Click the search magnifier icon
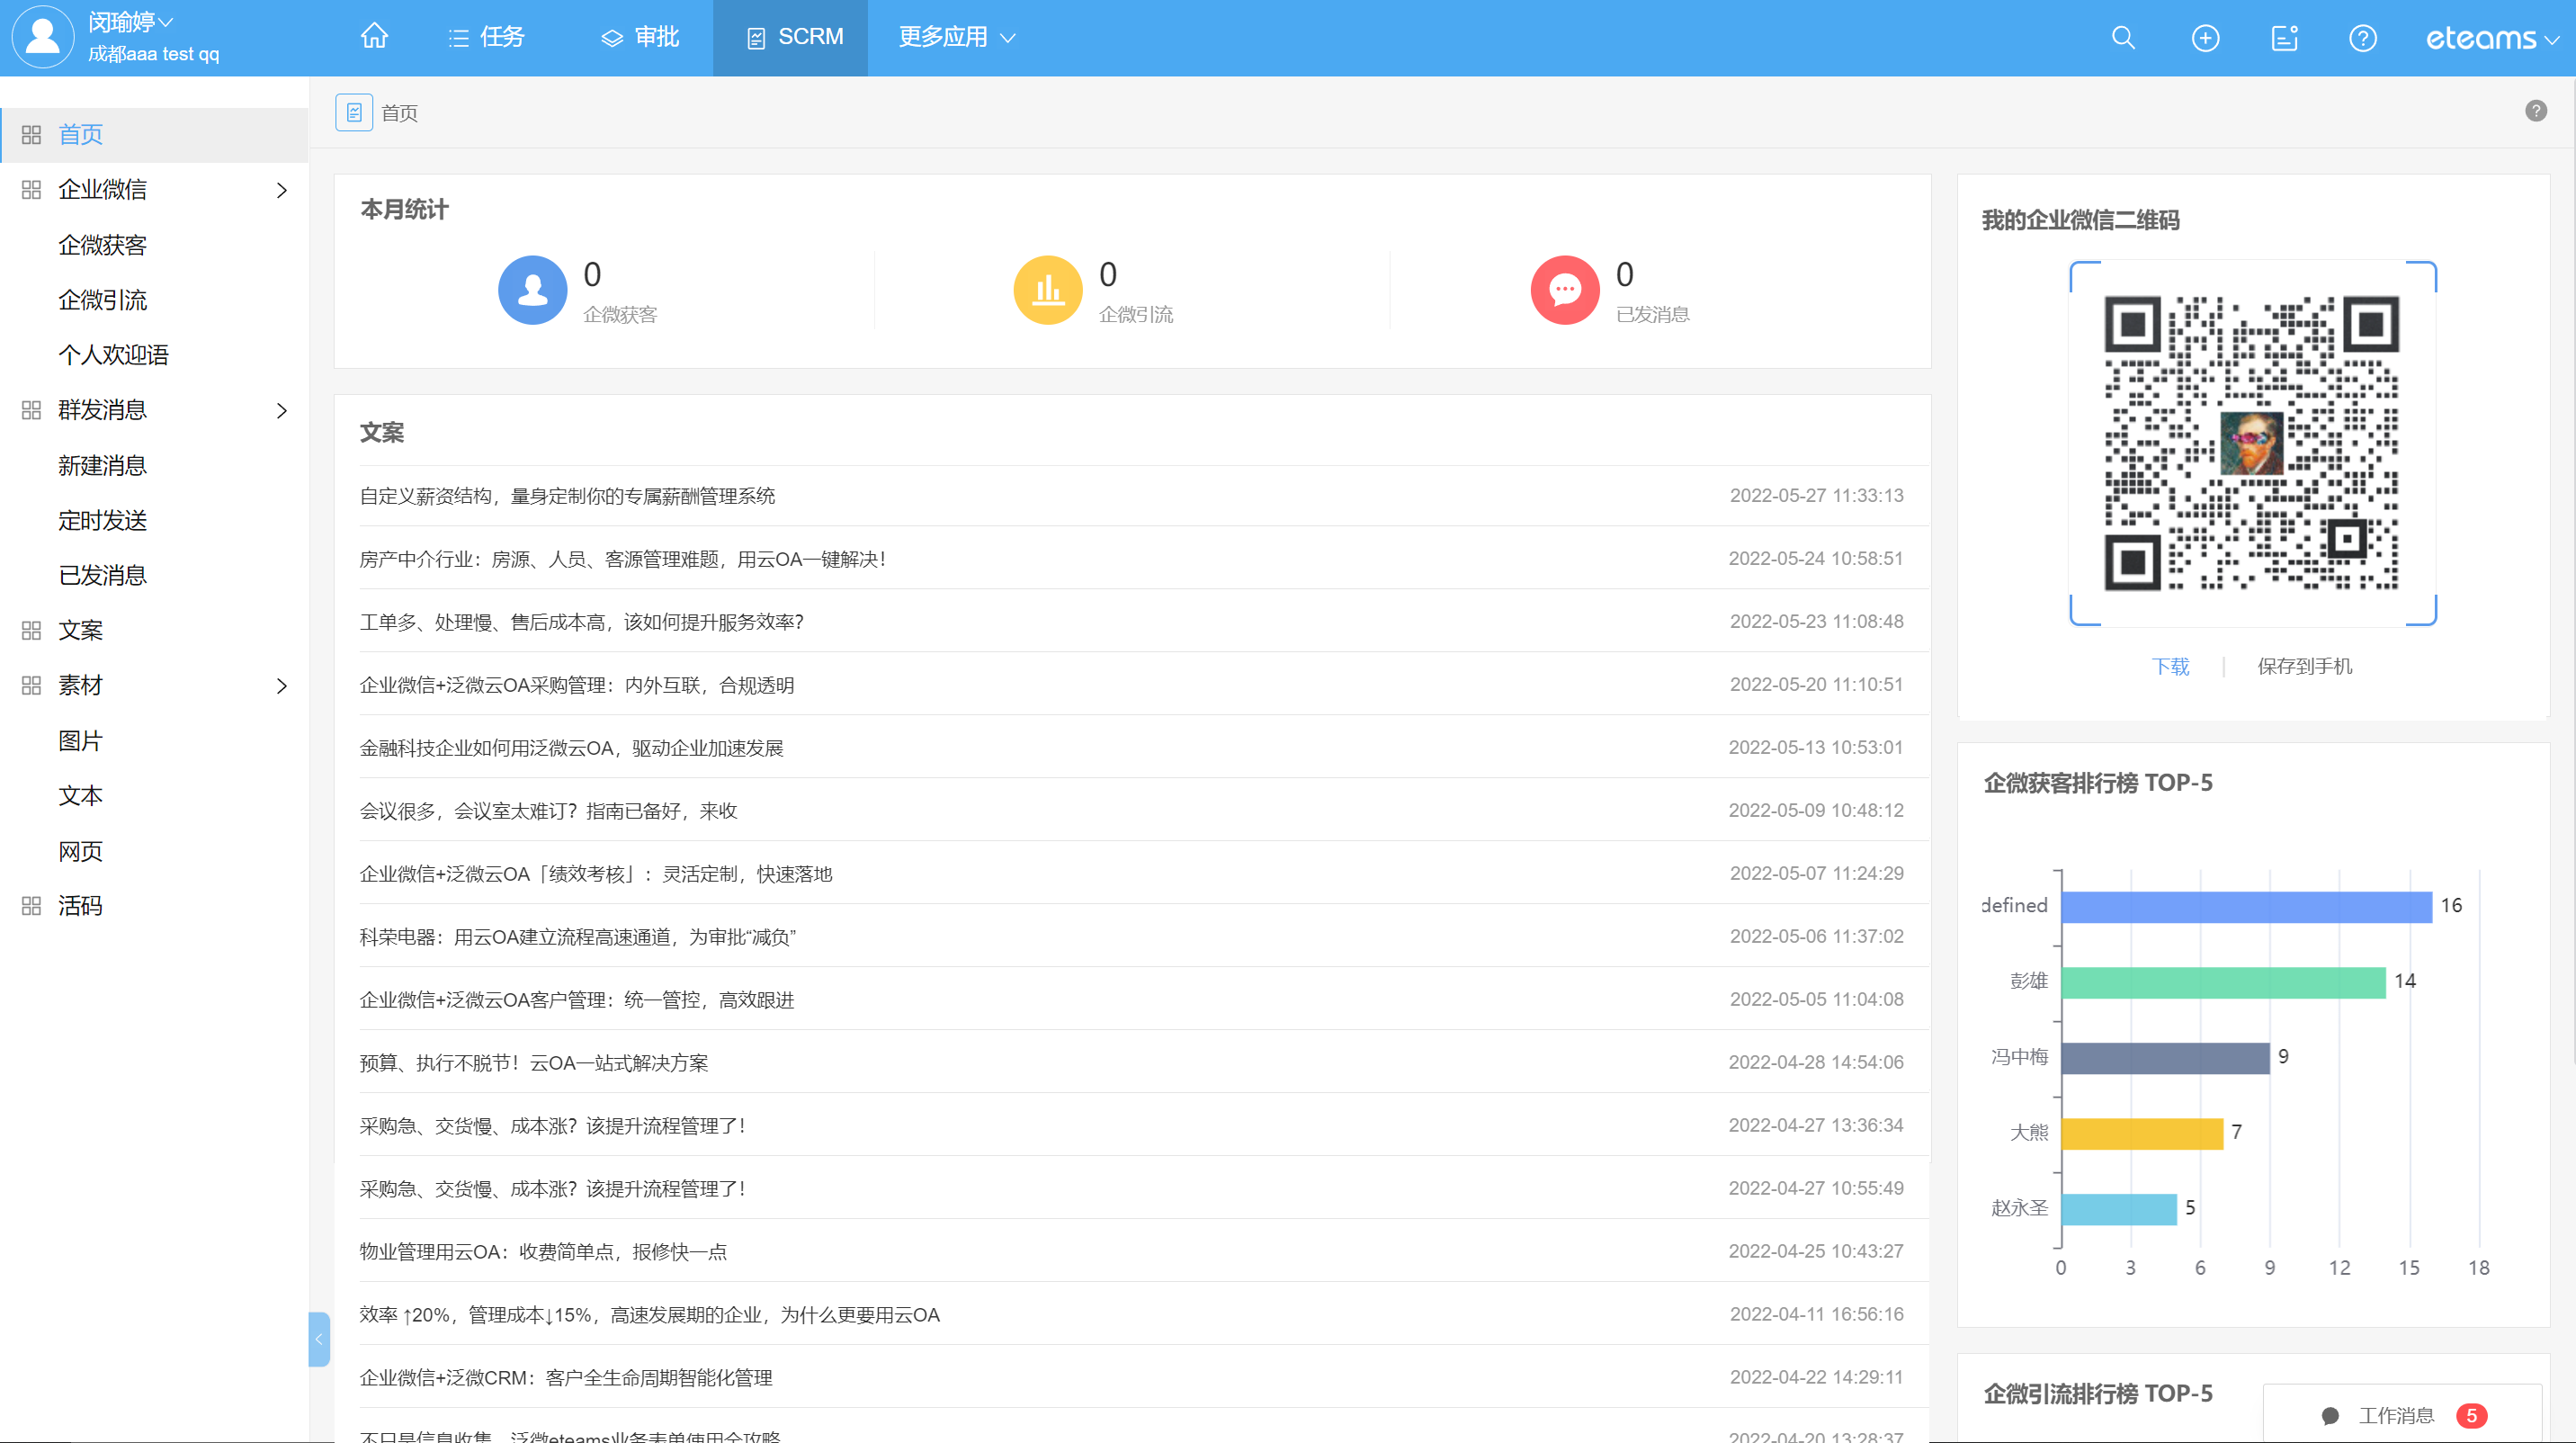This screenshot has width=2576, height=1443. coord(2123,38)
